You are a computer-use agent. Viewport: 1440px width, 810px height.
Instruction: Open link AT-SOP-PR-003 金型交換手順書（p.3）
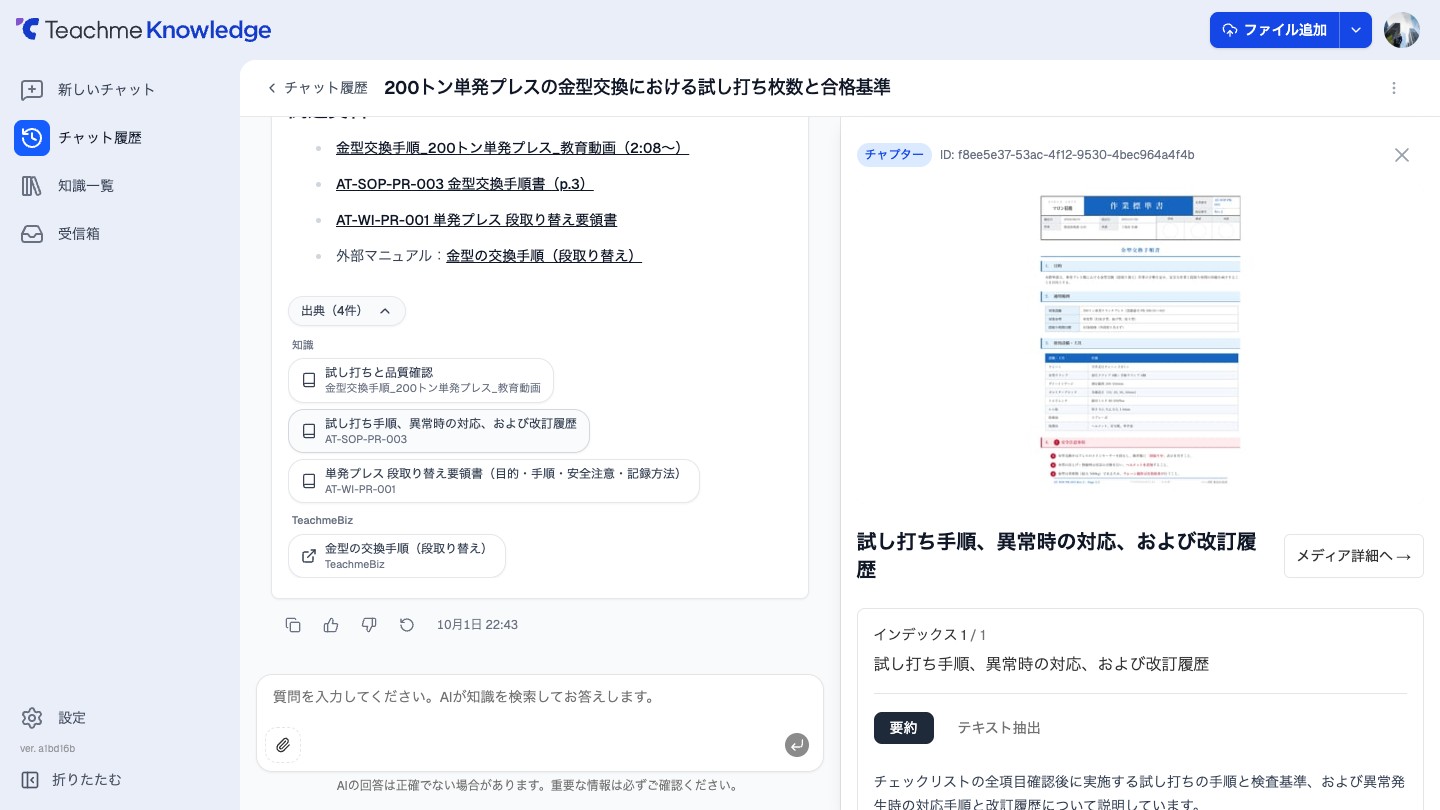point(465,184)
